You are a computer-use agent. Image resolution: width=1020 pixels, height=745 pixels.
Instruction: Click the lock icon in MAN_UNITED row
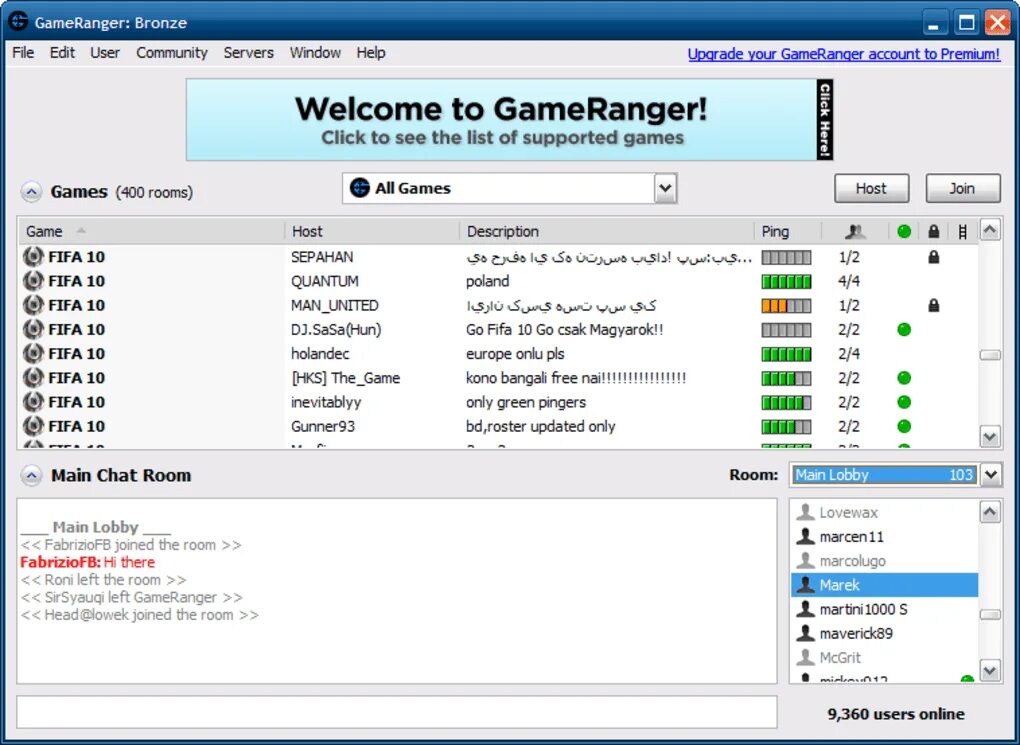[x=933, y=305]
